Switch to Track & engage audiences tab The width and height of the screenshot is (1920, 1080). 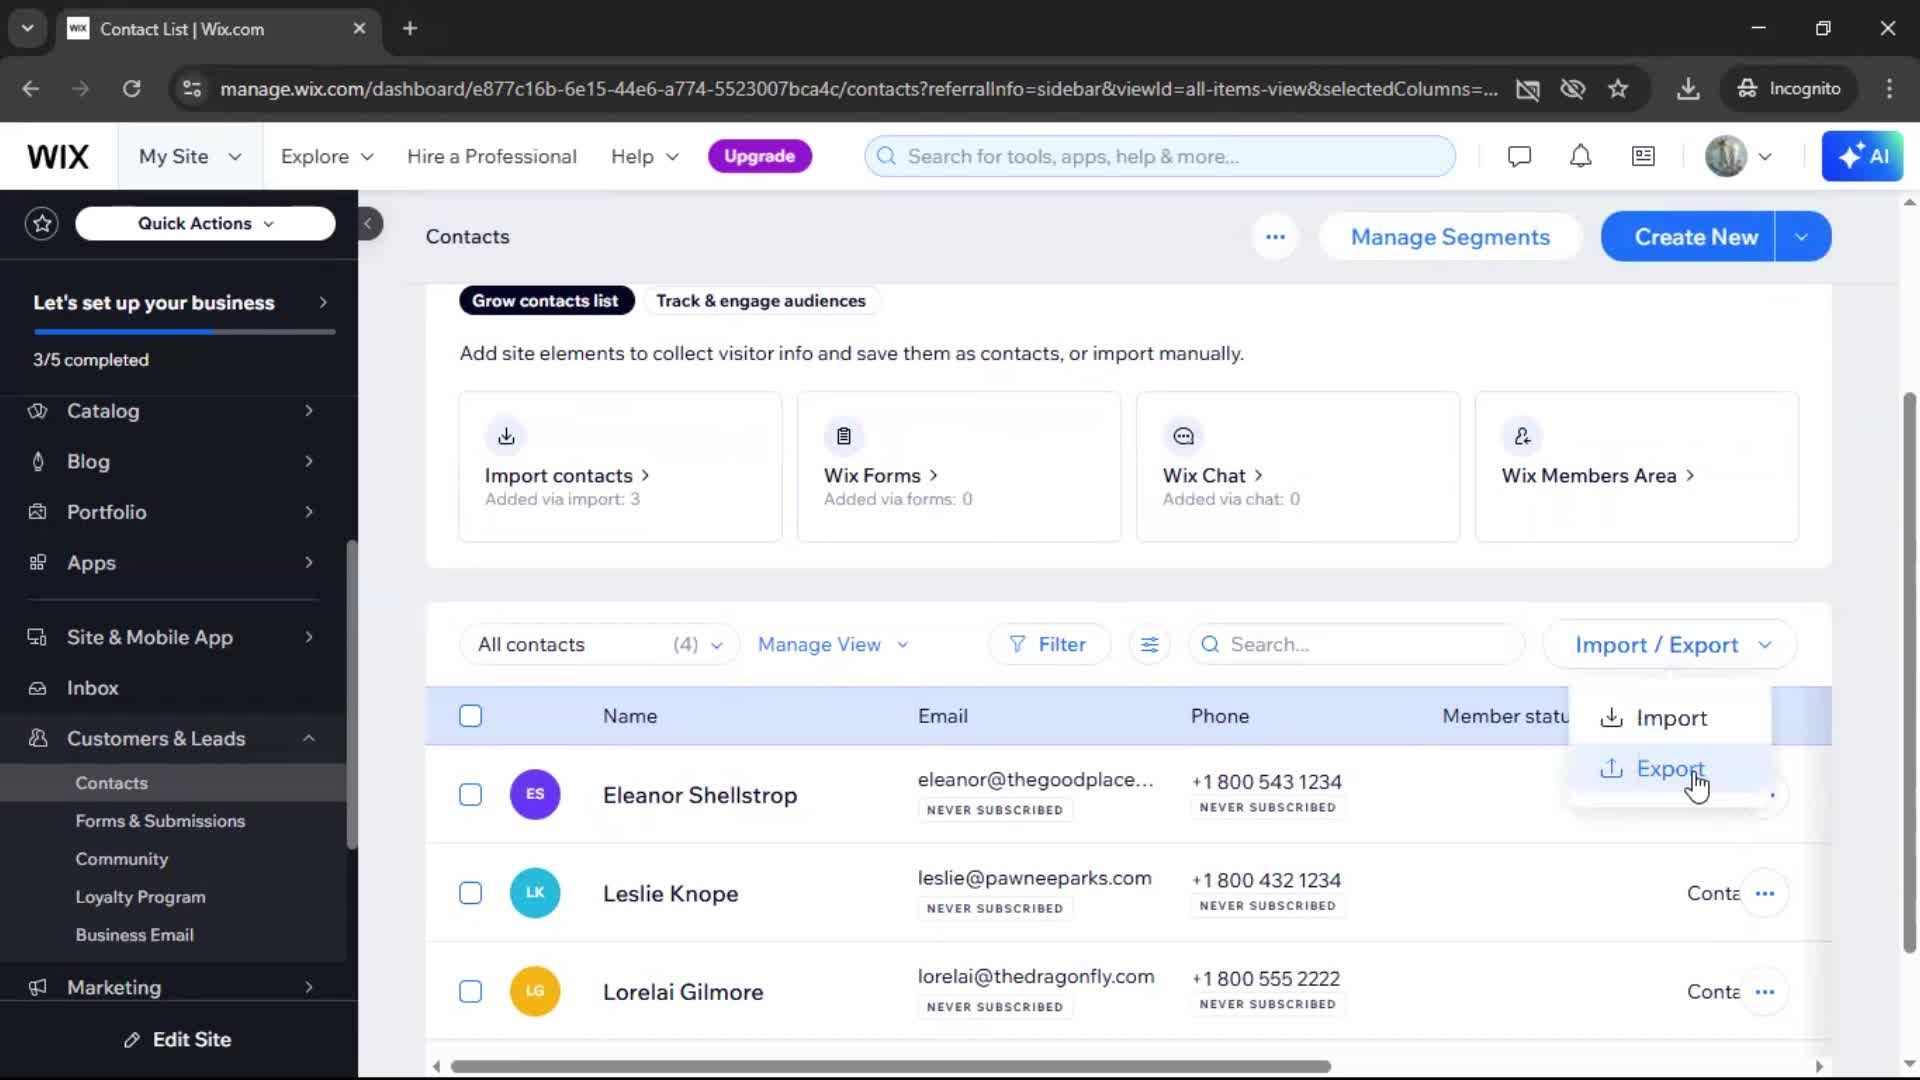(x=761, y=301)
